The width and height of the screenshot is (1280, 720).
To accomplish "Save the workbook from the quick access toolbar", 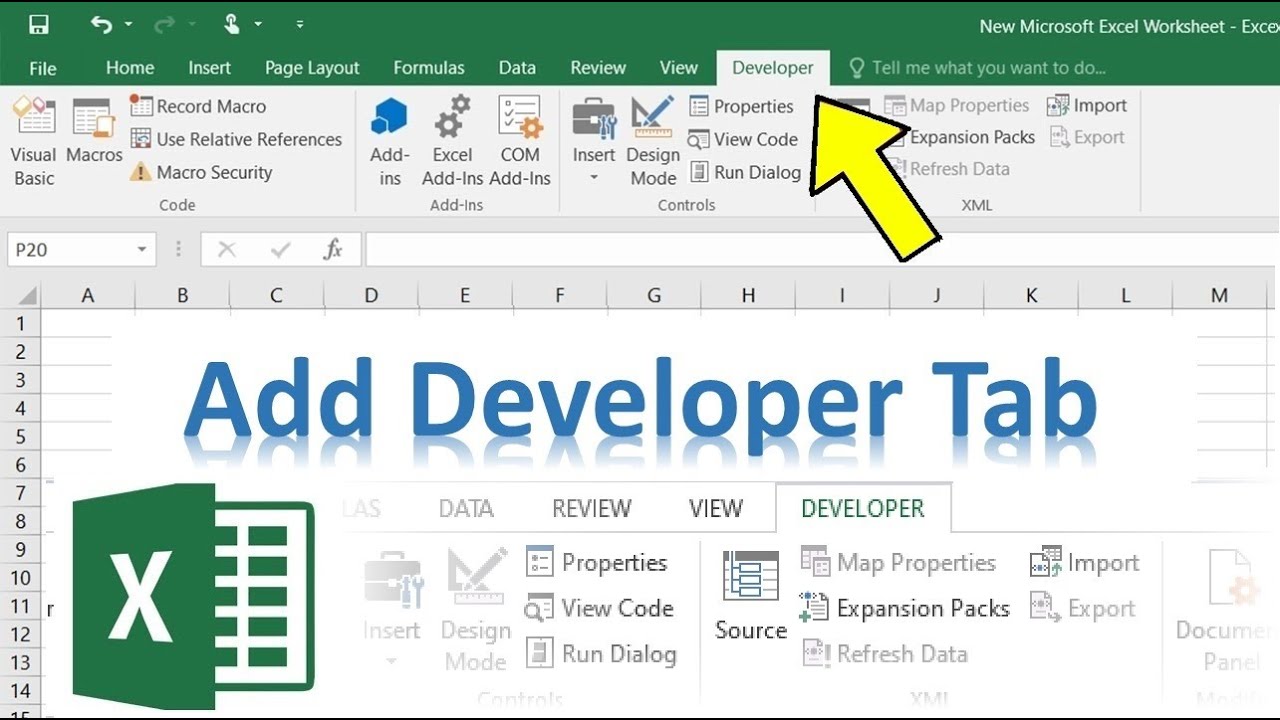I will pyautogui.click(x=39, y=25).
